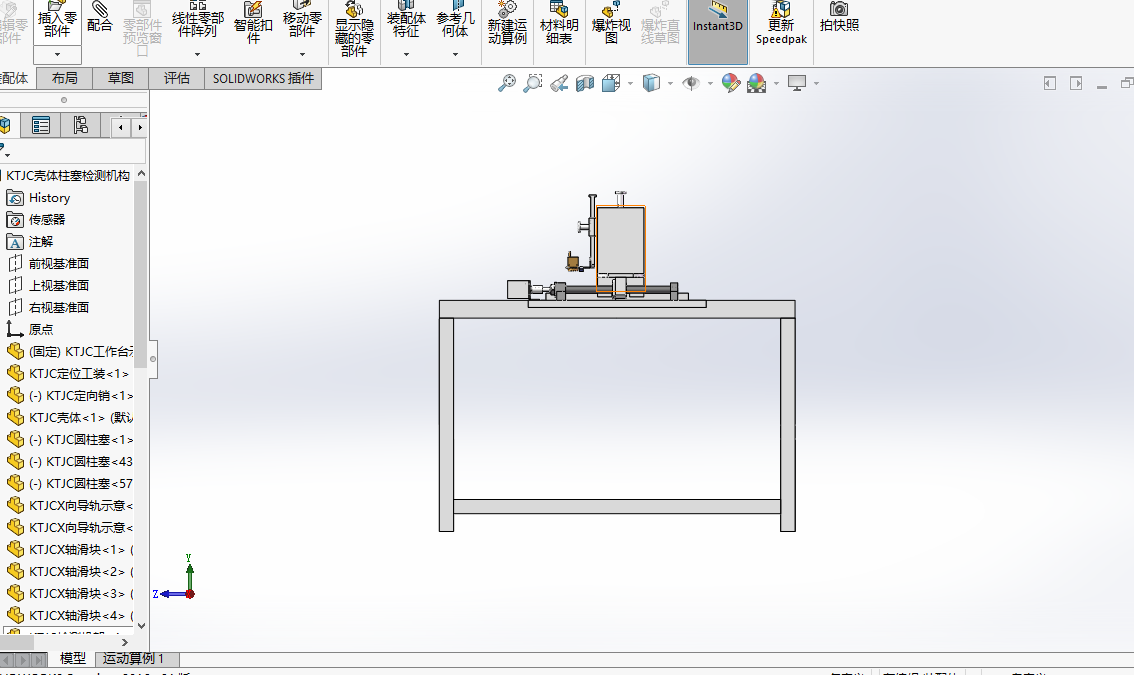Click the View Settings monitor icon
1134x675 pixels.
pos(797,83)
